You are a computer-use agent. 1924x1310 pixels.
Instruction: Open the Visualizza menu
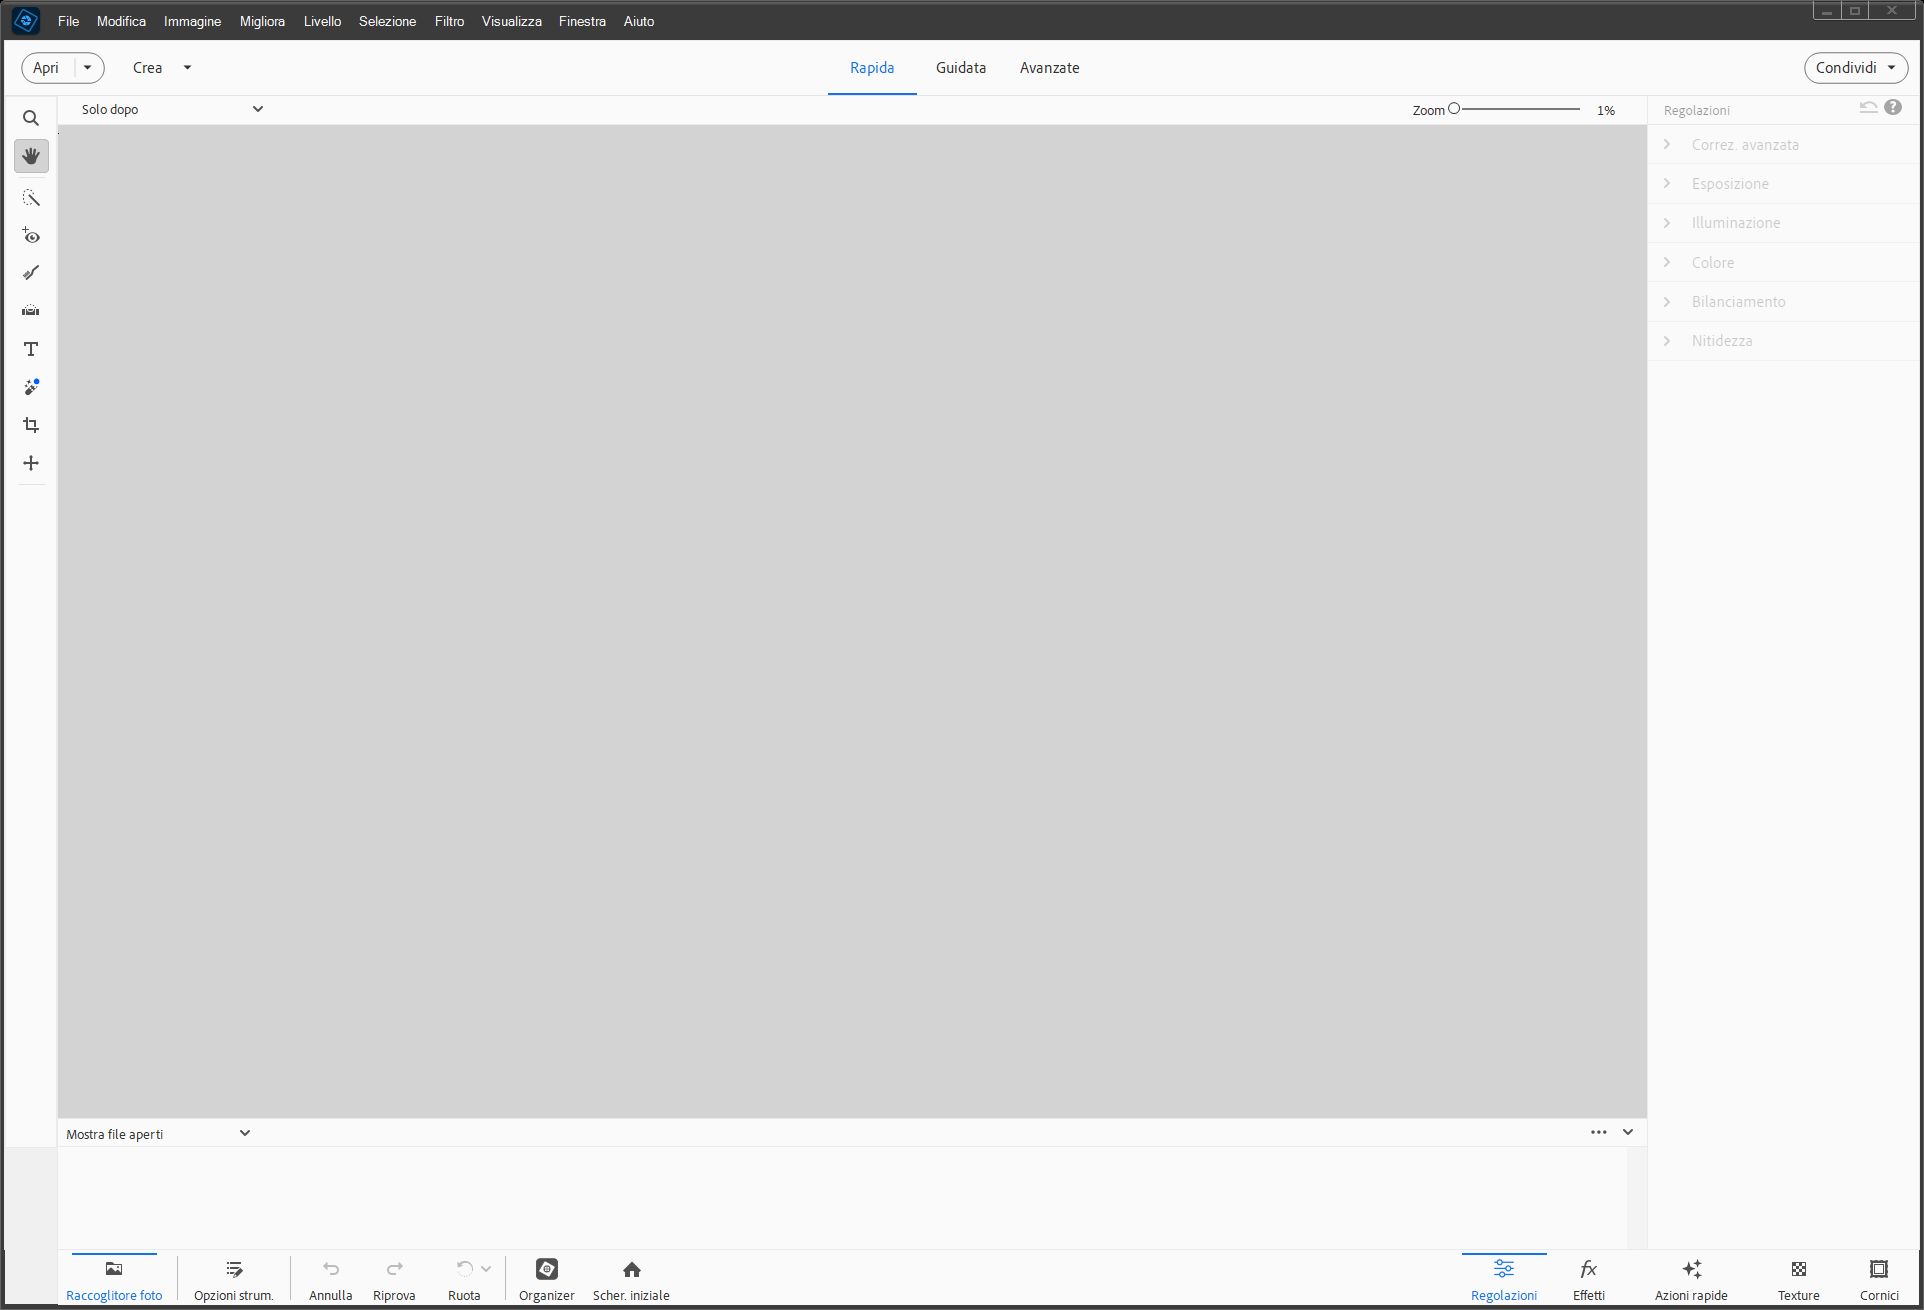tap(511, 21)
